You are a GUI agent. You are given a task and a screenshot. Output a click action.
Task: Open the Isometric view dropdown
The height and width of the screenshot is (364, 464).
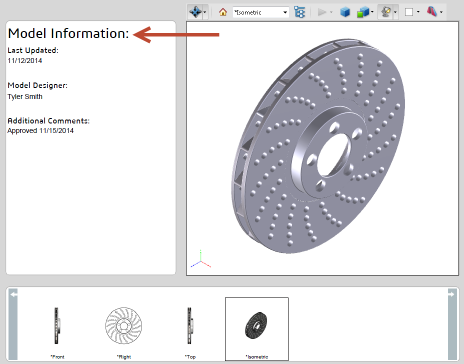pos(261,12)
